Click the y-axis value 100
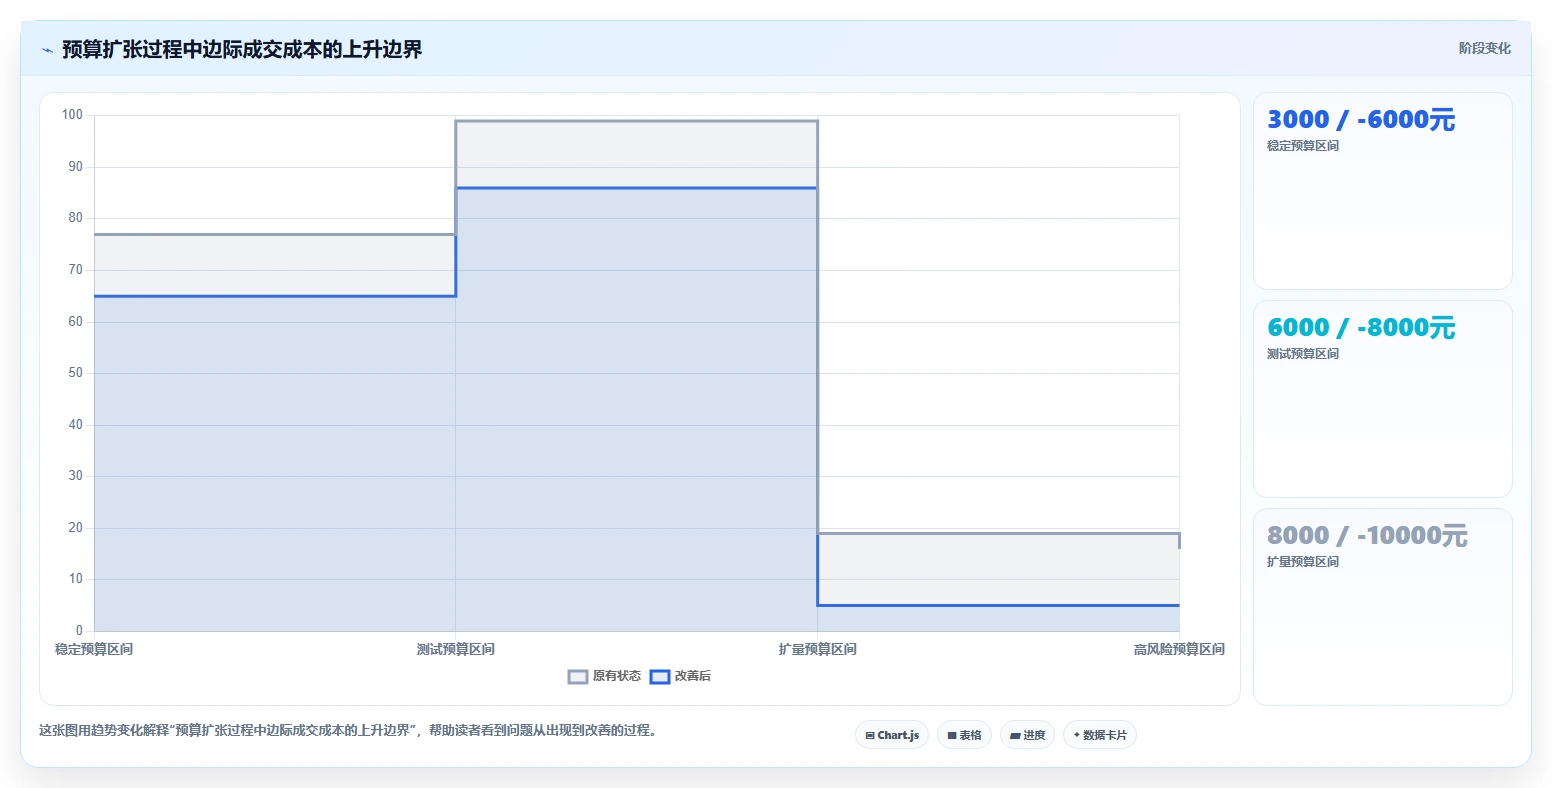 click(x=73, y=115)
